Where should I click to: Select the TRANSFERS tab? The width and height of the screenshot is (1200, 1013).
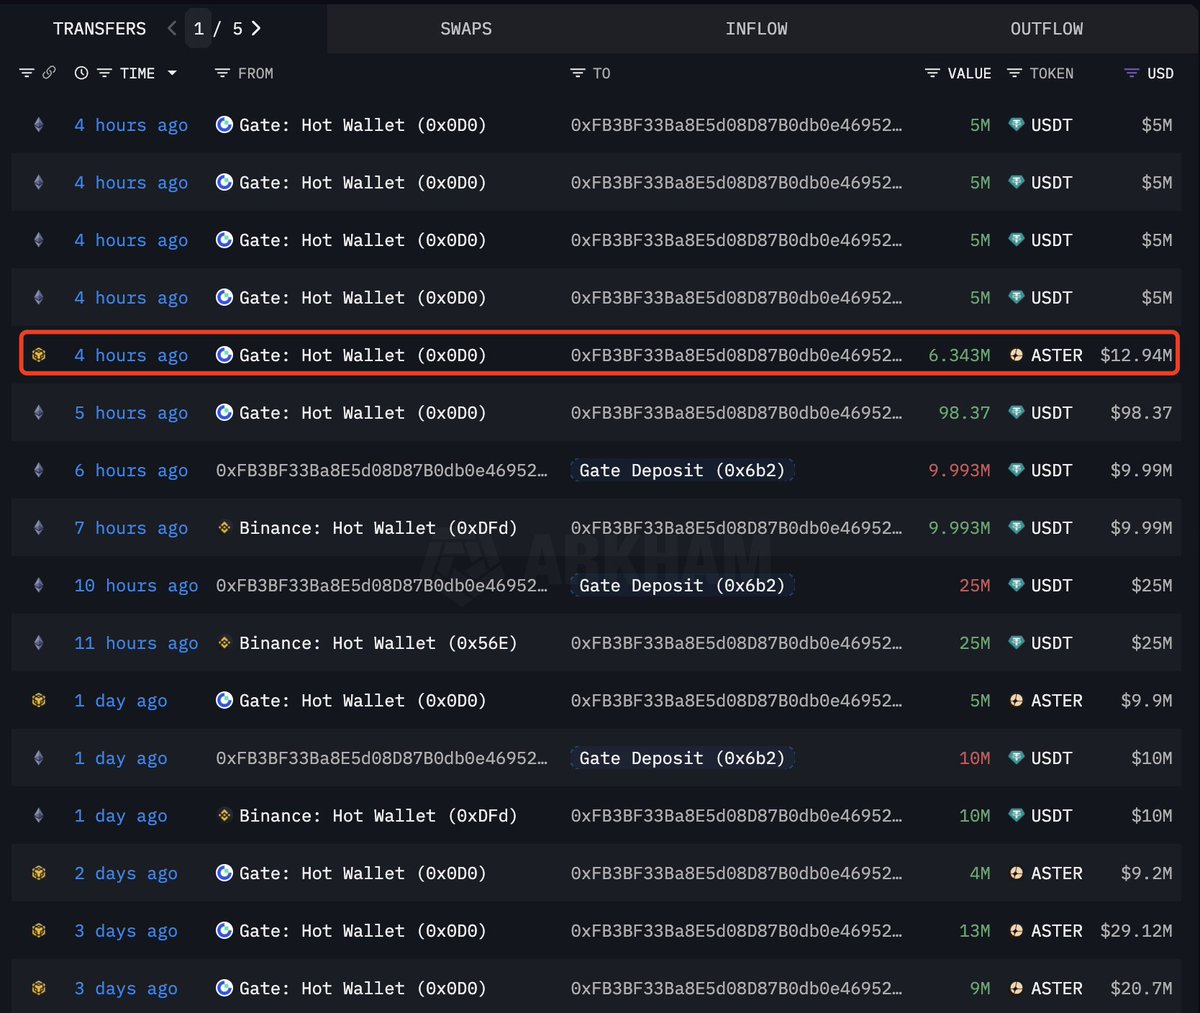pos(99,29)
